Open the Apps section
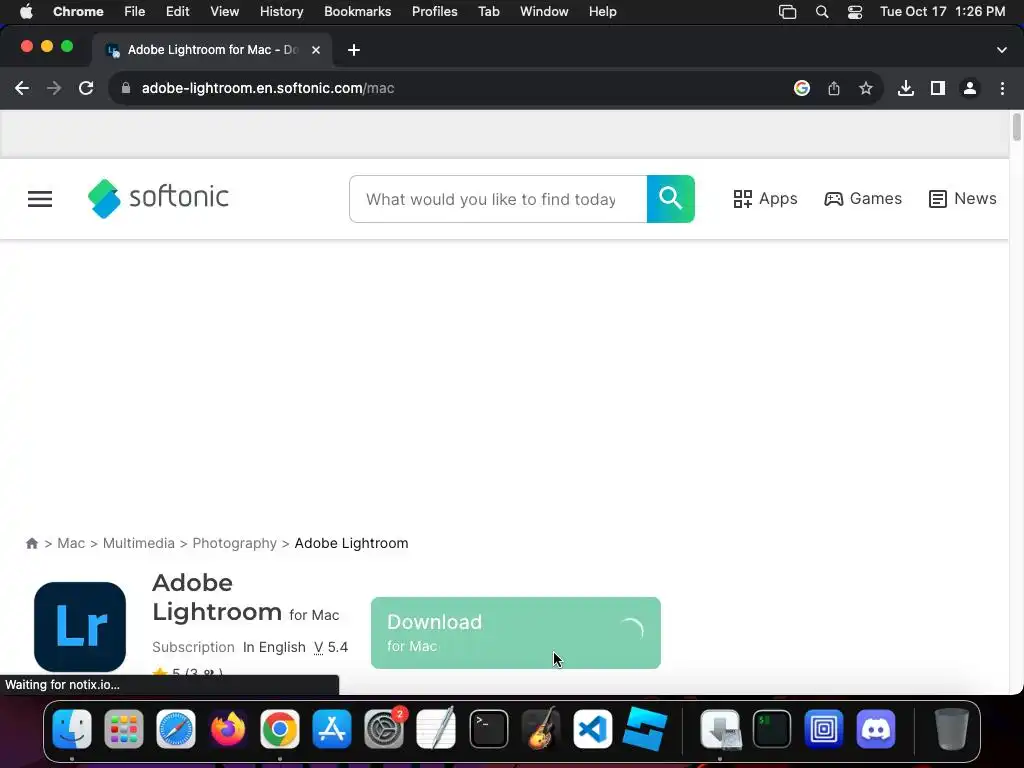Screen dimensions: 1024x768 pyautogui.click(x=765, y=199)
